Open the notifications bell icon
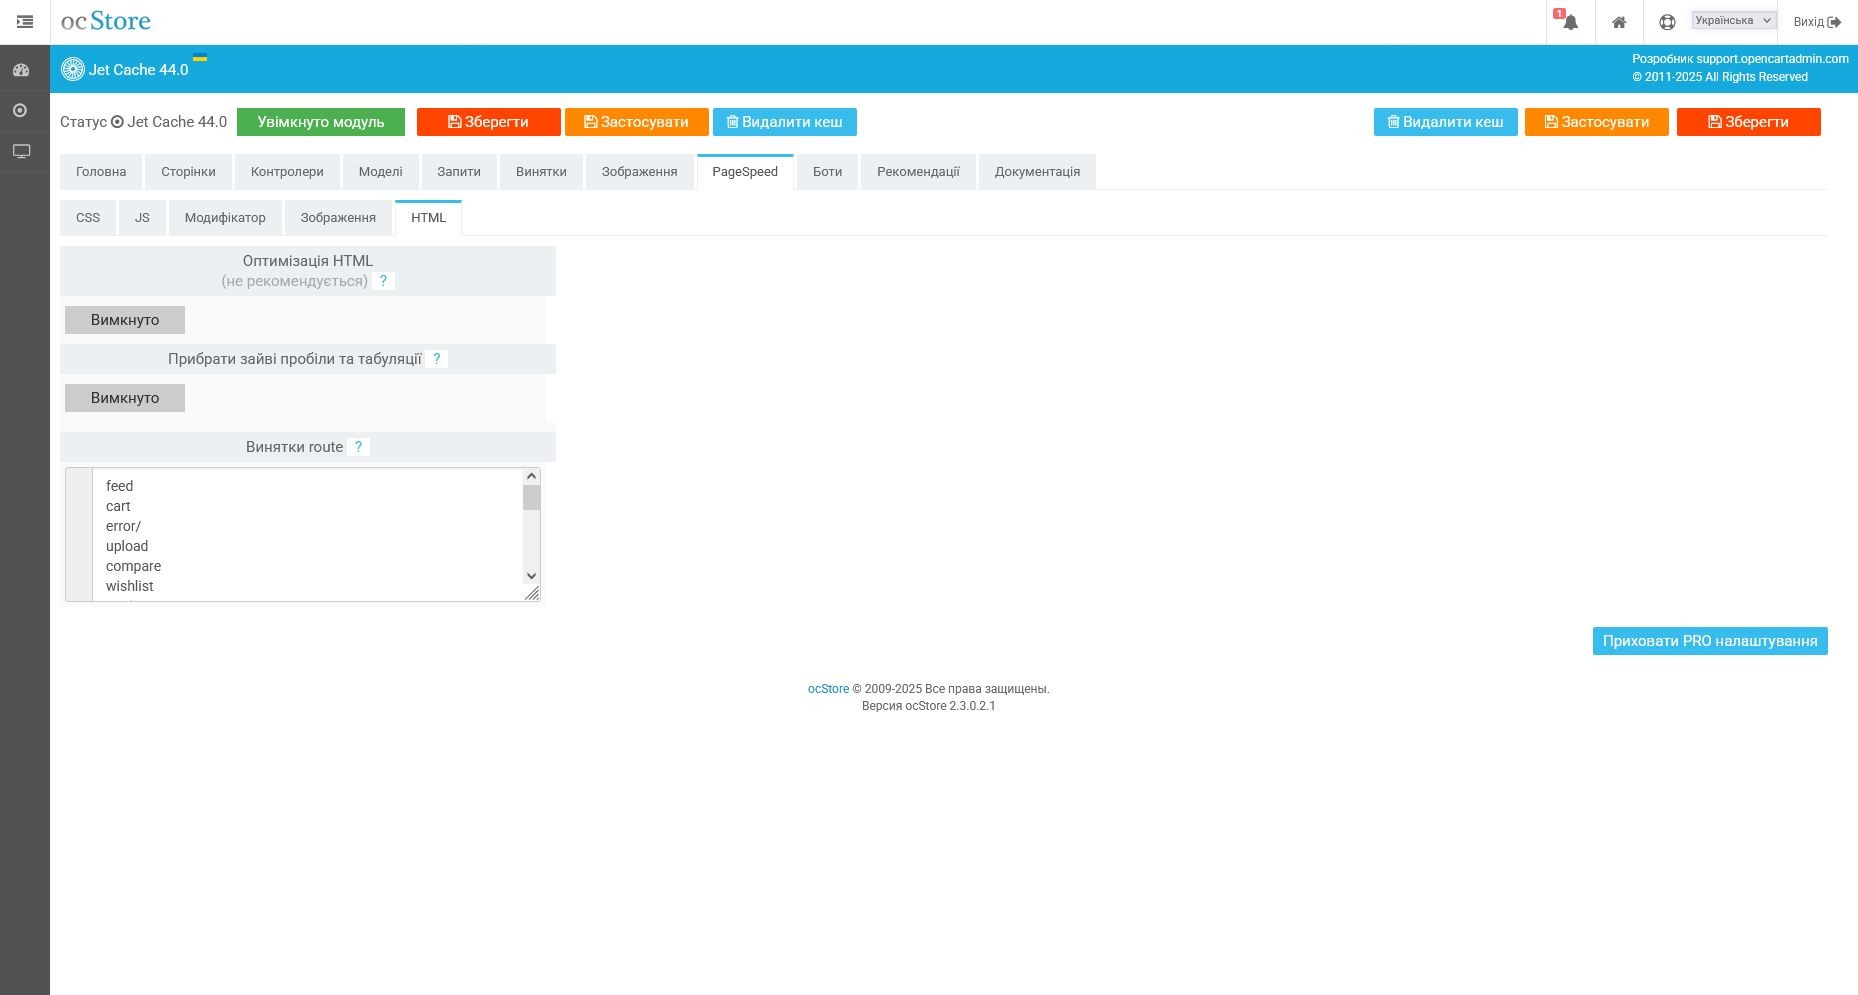 point(1570,22)
